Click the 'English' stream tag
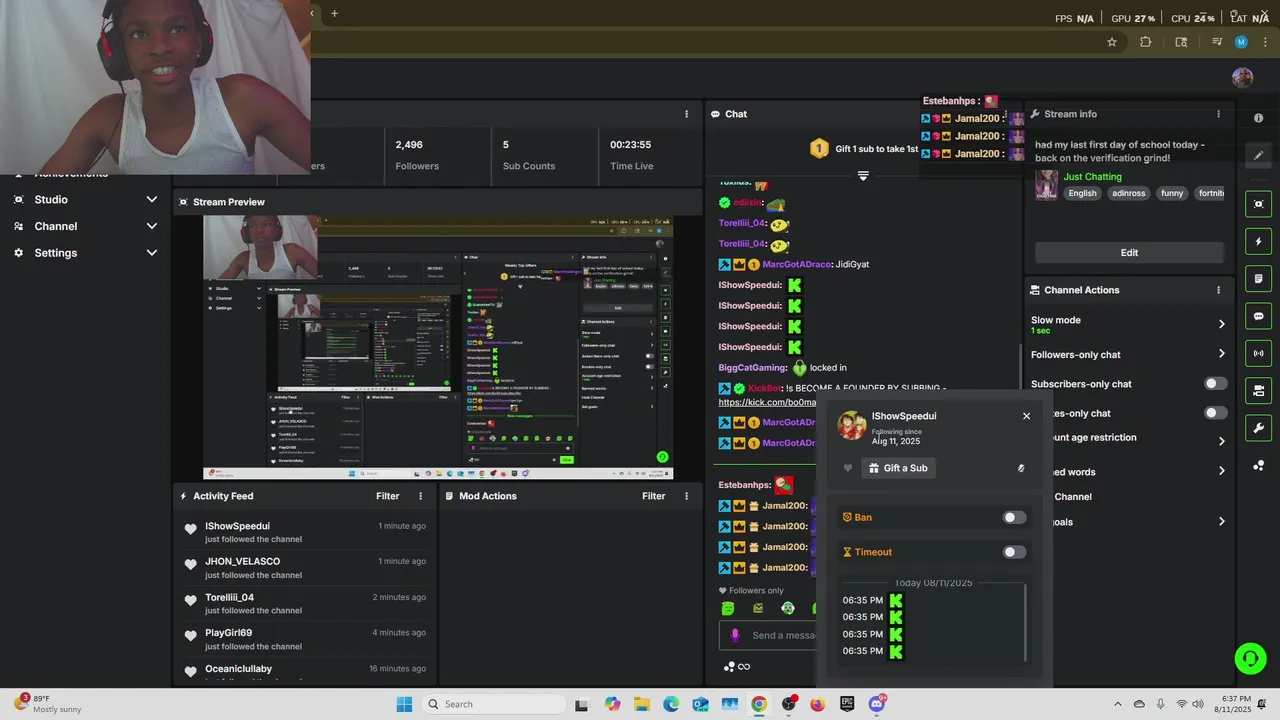The image size is (1280, 720). (x=1082, y=193)
